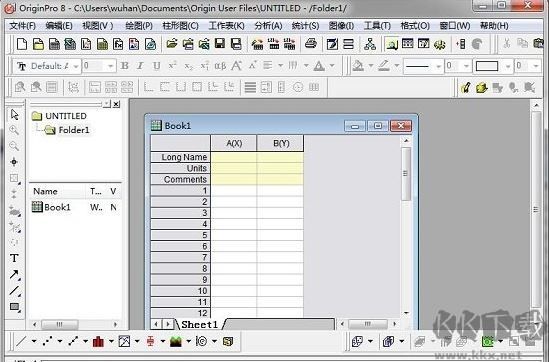This screenshot has height=362, width=549.
Task: Open the 绘图(P) menu
Action: (139, 26)
